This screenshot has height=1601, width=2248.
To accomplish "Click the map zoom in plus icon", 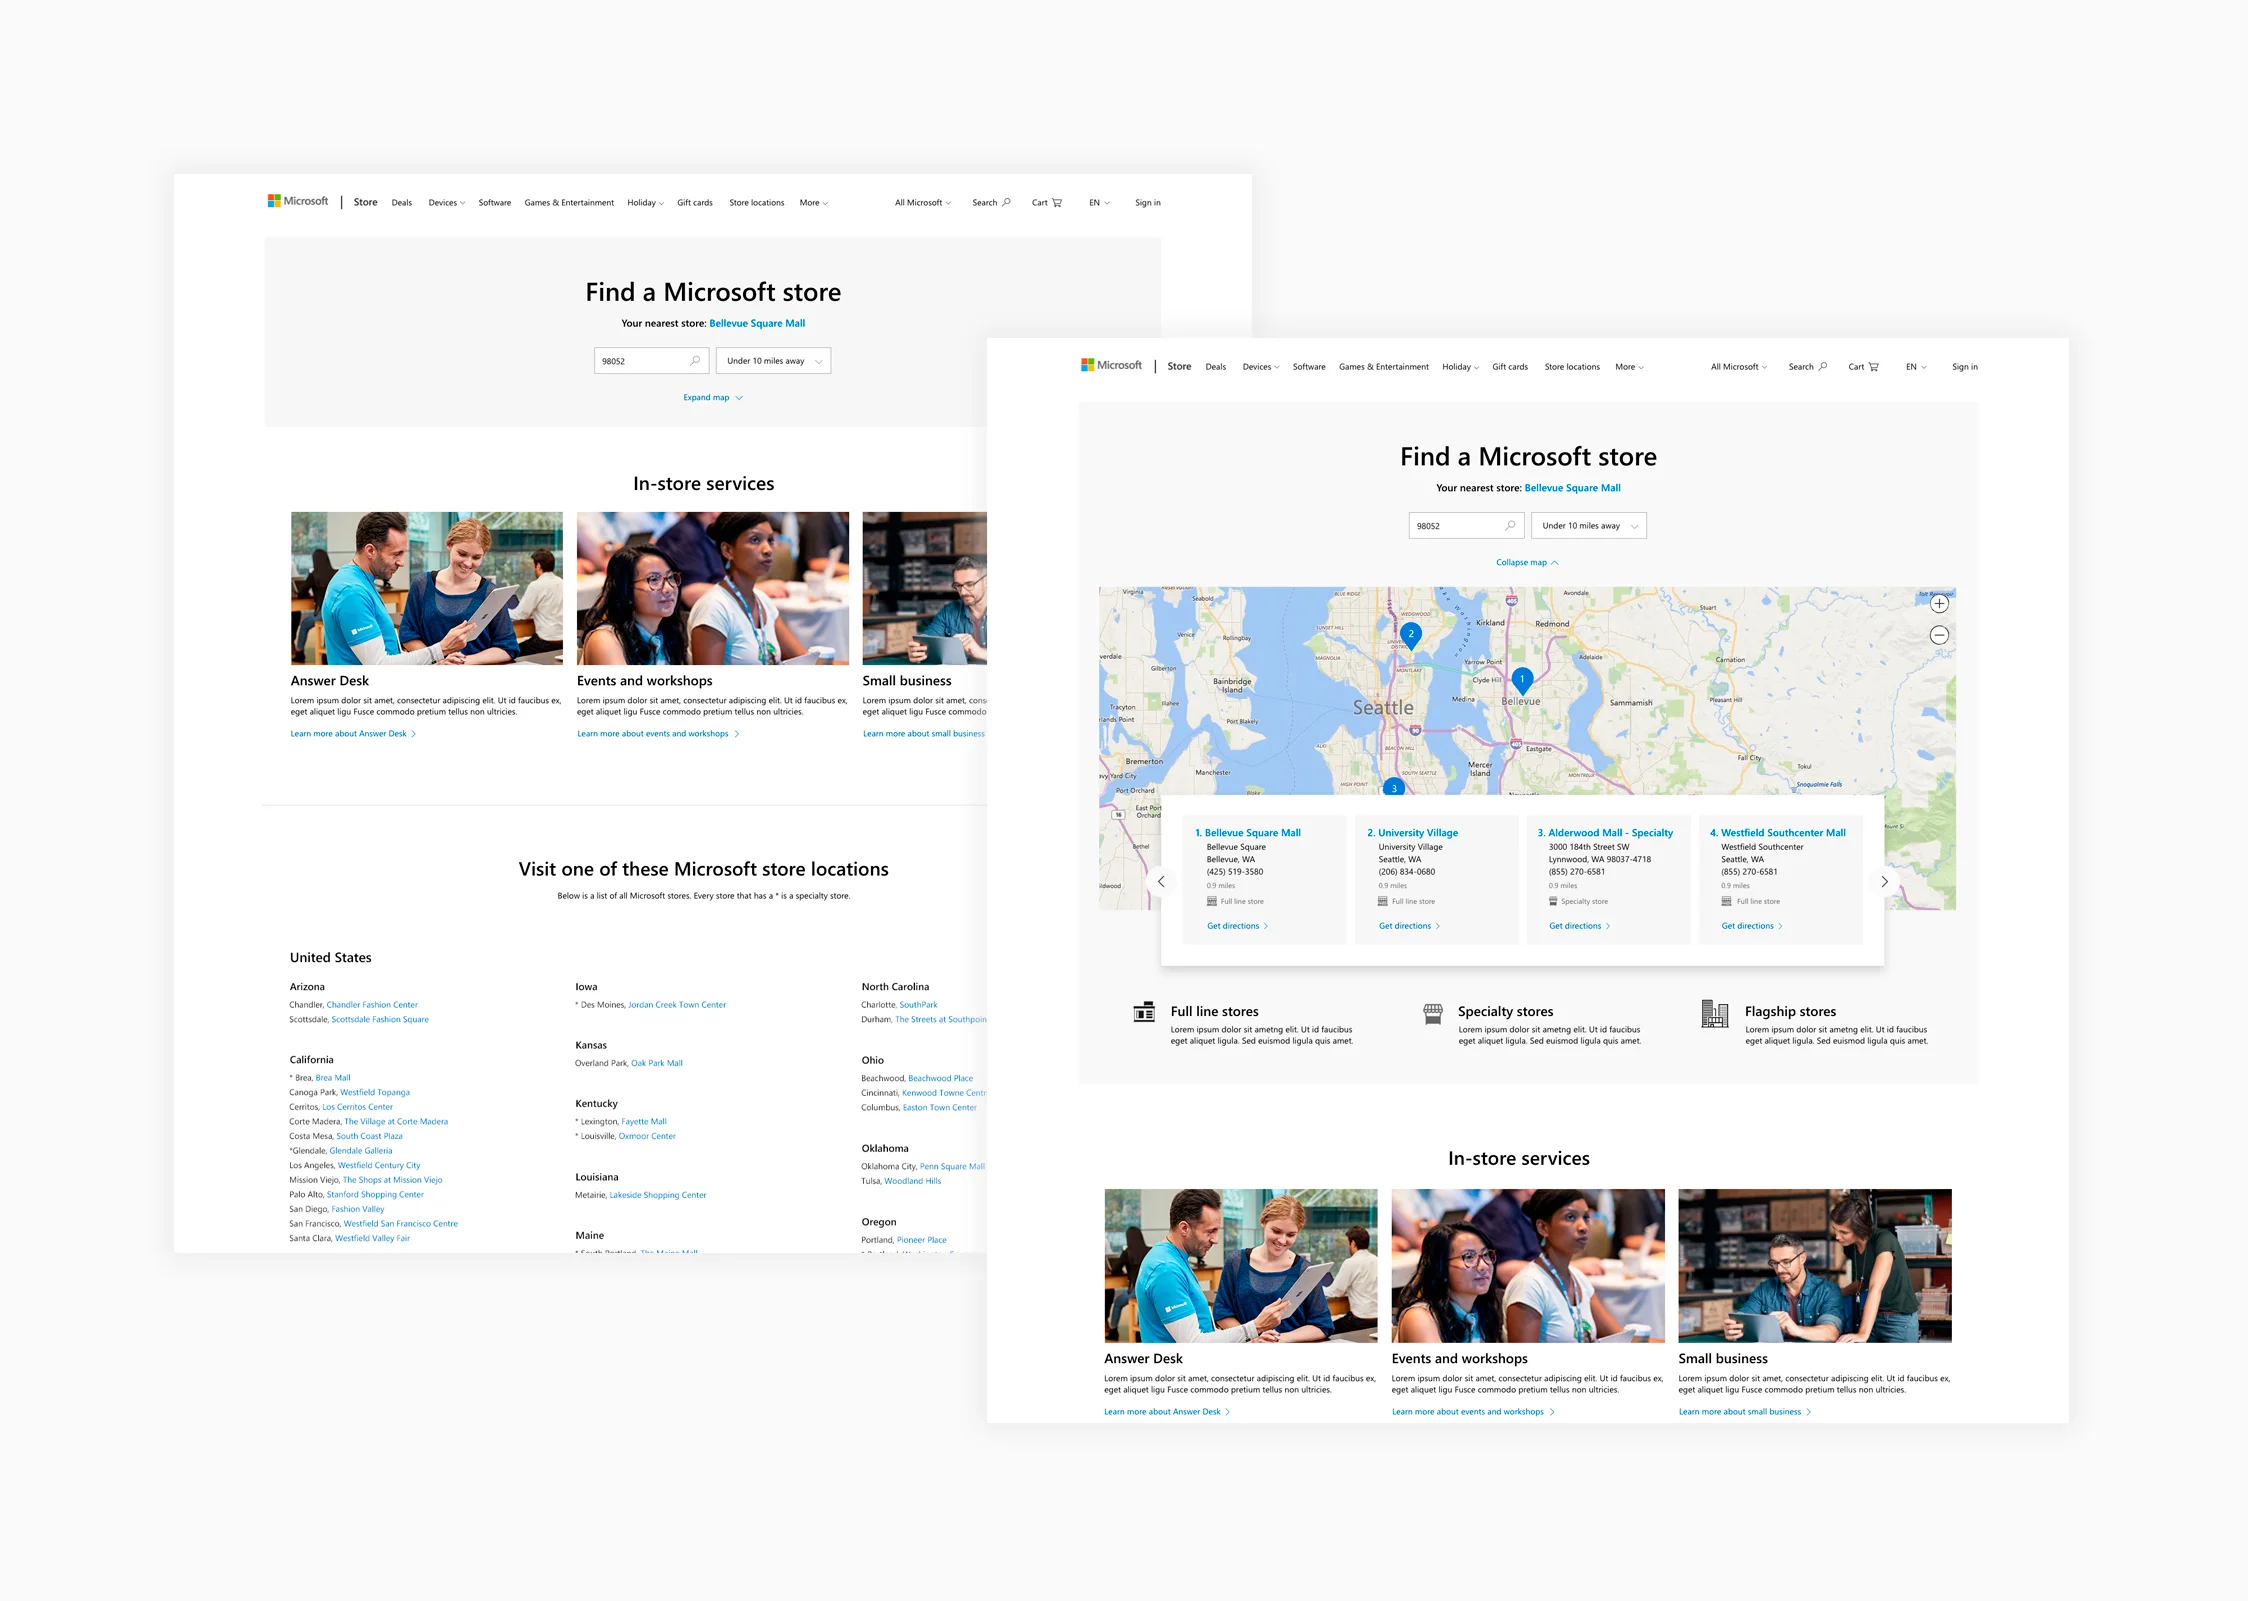I will [x=1939, y=604].
